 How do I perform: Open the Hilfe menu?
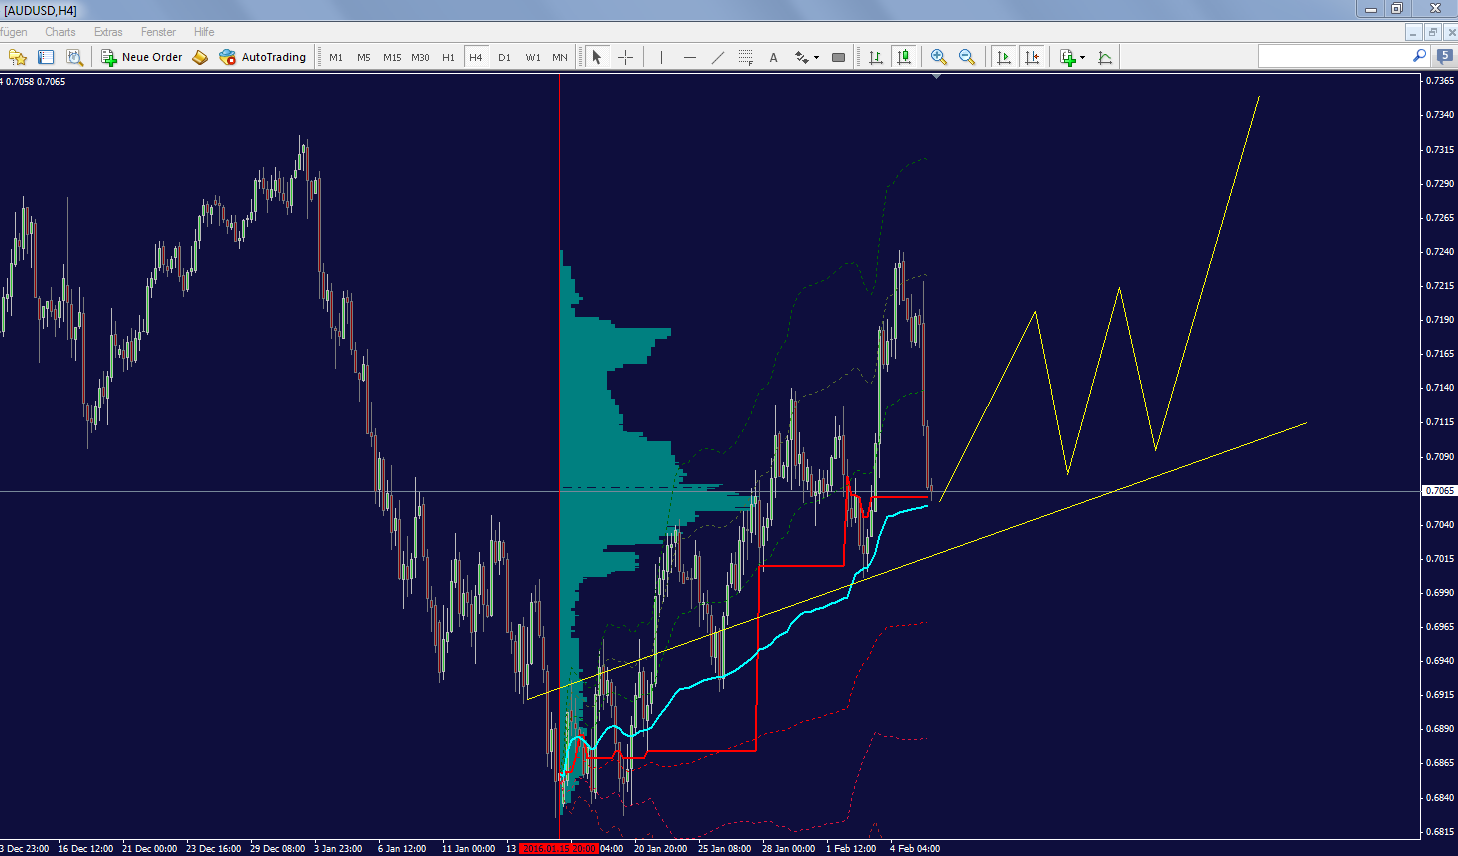(204, 32)
